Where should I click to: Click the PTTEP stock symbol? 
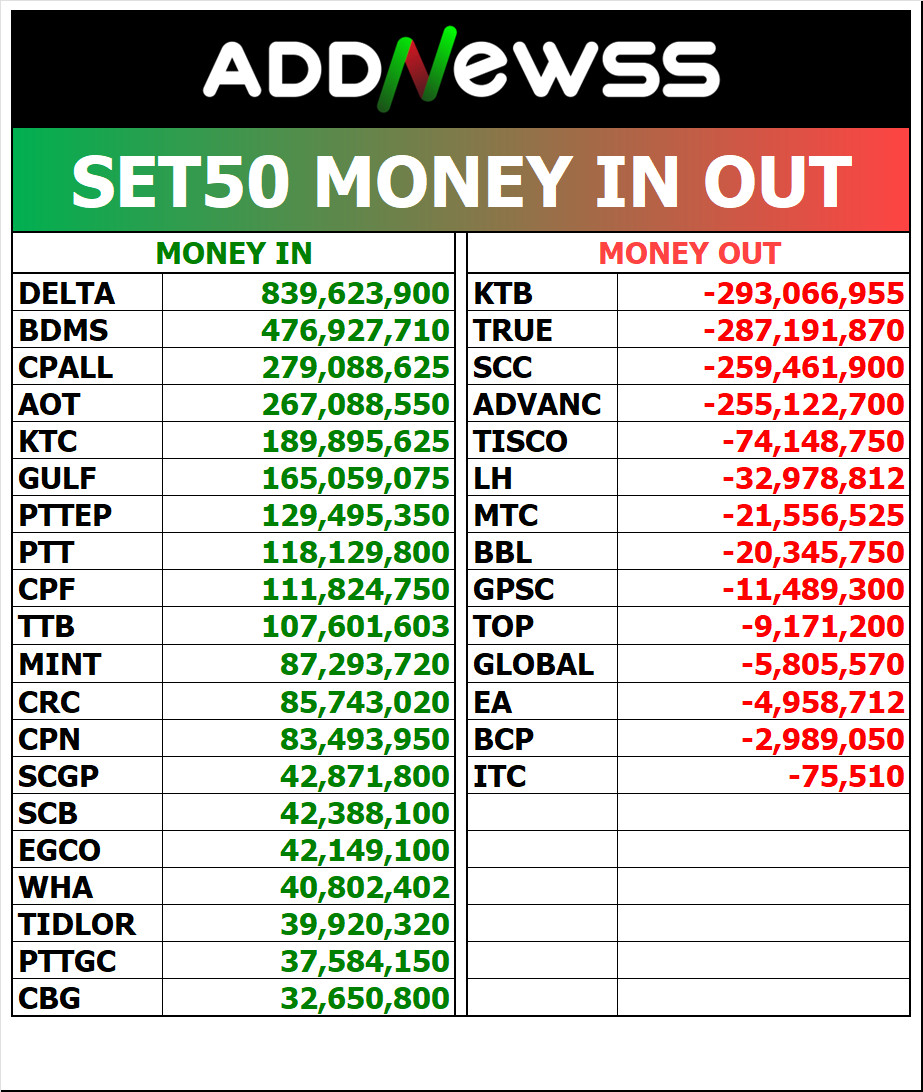[x=66, y=516]
